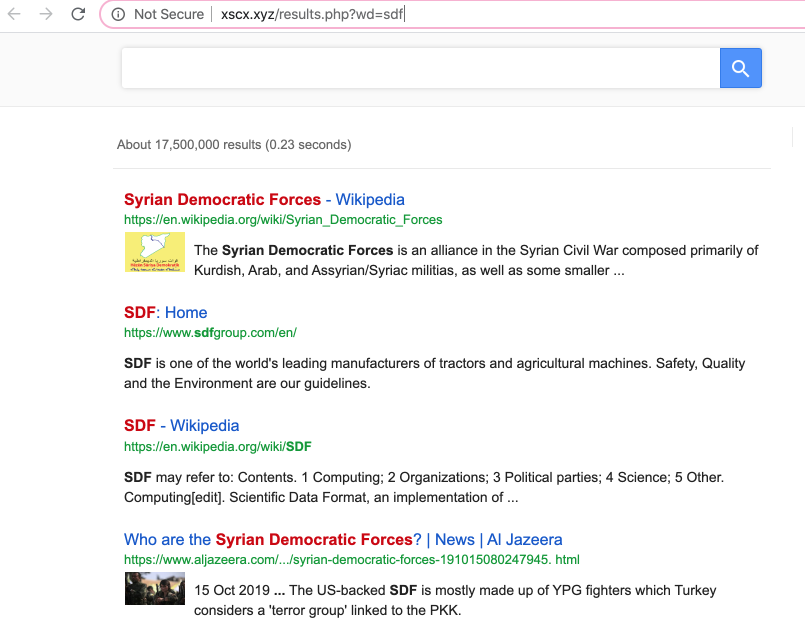Viewport: 805px width, 633px height.
Task: Open Syrian Democratic Forces - Wikipedia result
Action: (x=264, y=200)
